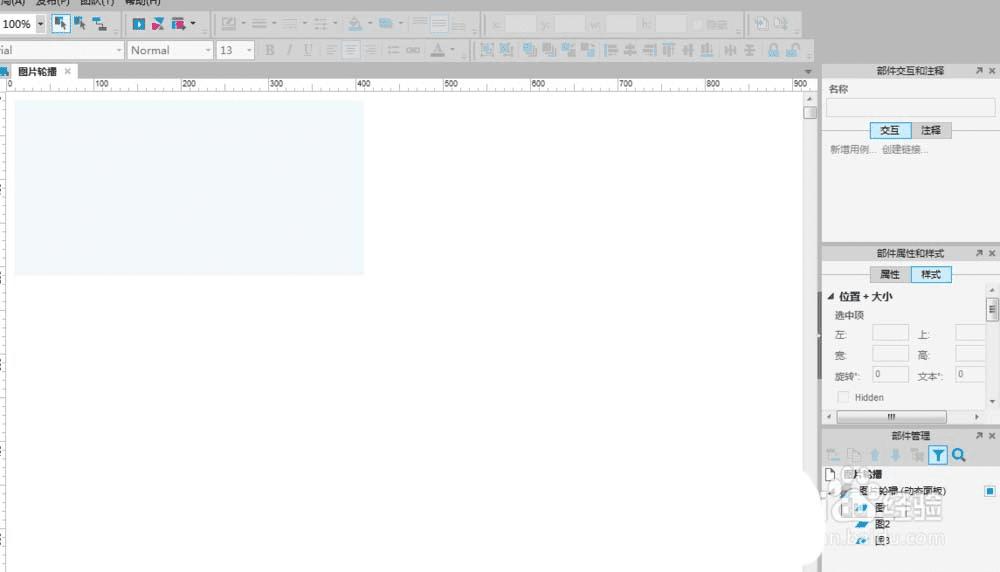
Task: Click the 左 position input field
Action: pos(890,333)
